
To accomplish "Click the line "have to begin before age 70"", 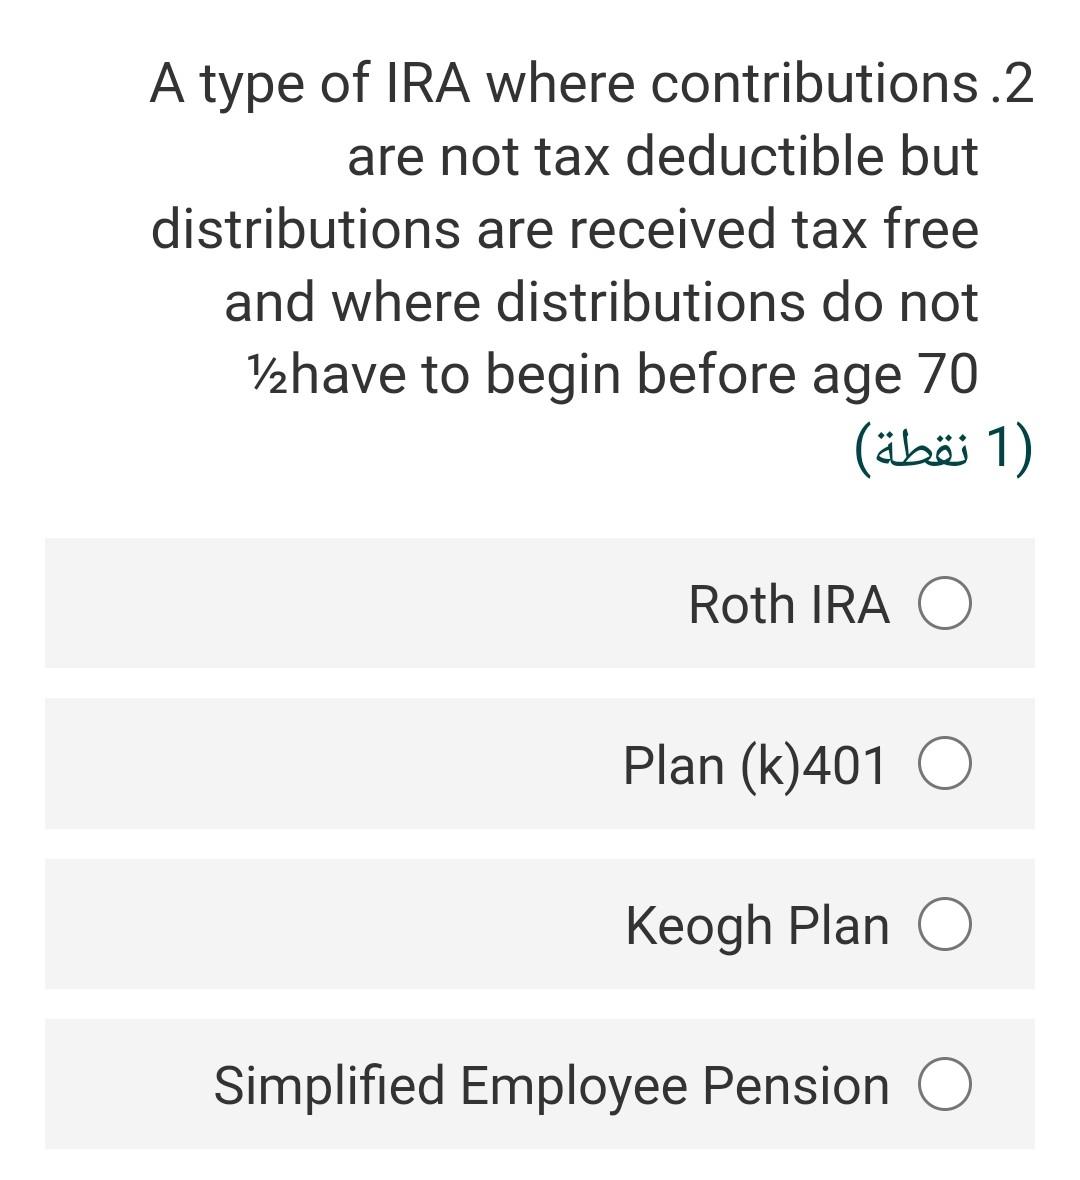I will point(634,375).
